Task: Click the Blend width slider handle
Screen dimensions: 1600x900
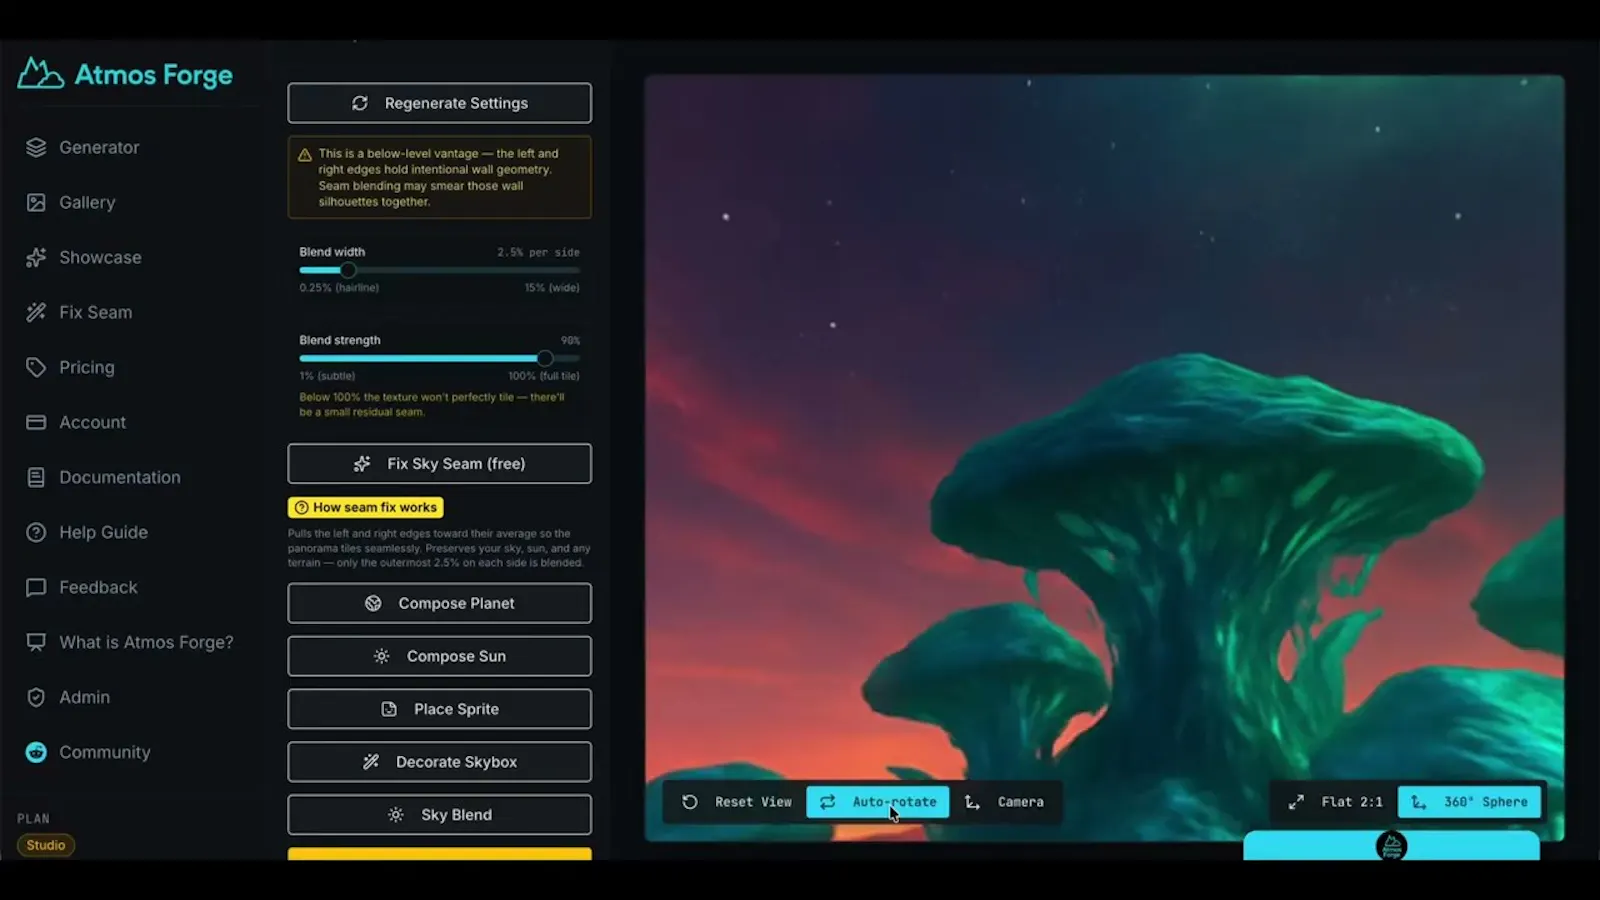Action: 348,270
